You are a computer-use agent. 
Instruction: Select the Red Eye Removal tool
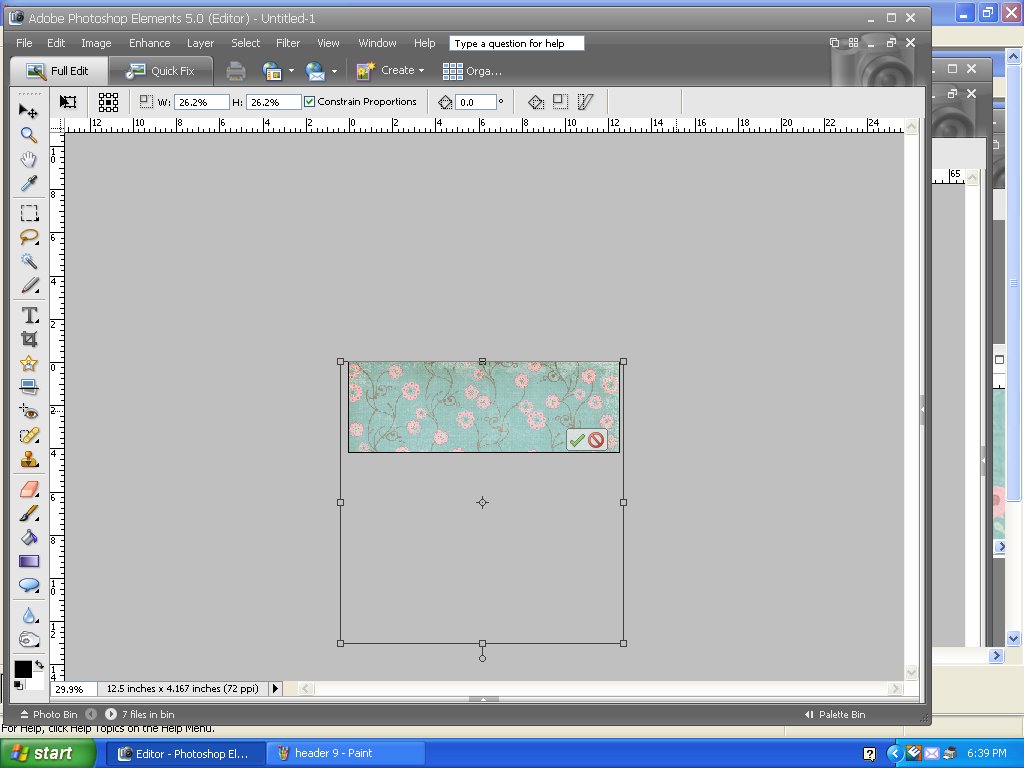pyautogui.click(x=29, y=411)
